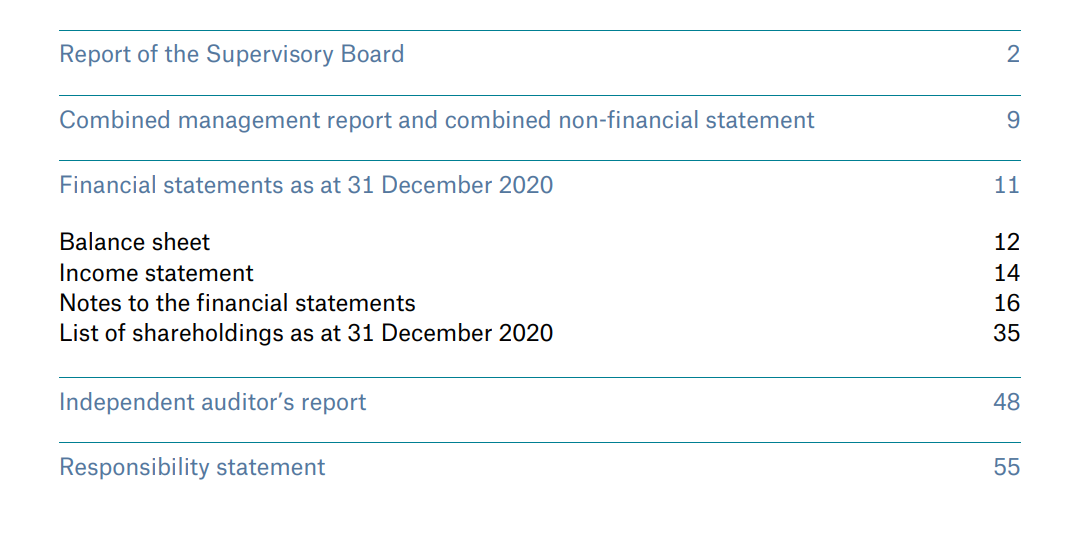Open Responsibility statement entry
Screen dimensions: 1065x538
[192, 467]
